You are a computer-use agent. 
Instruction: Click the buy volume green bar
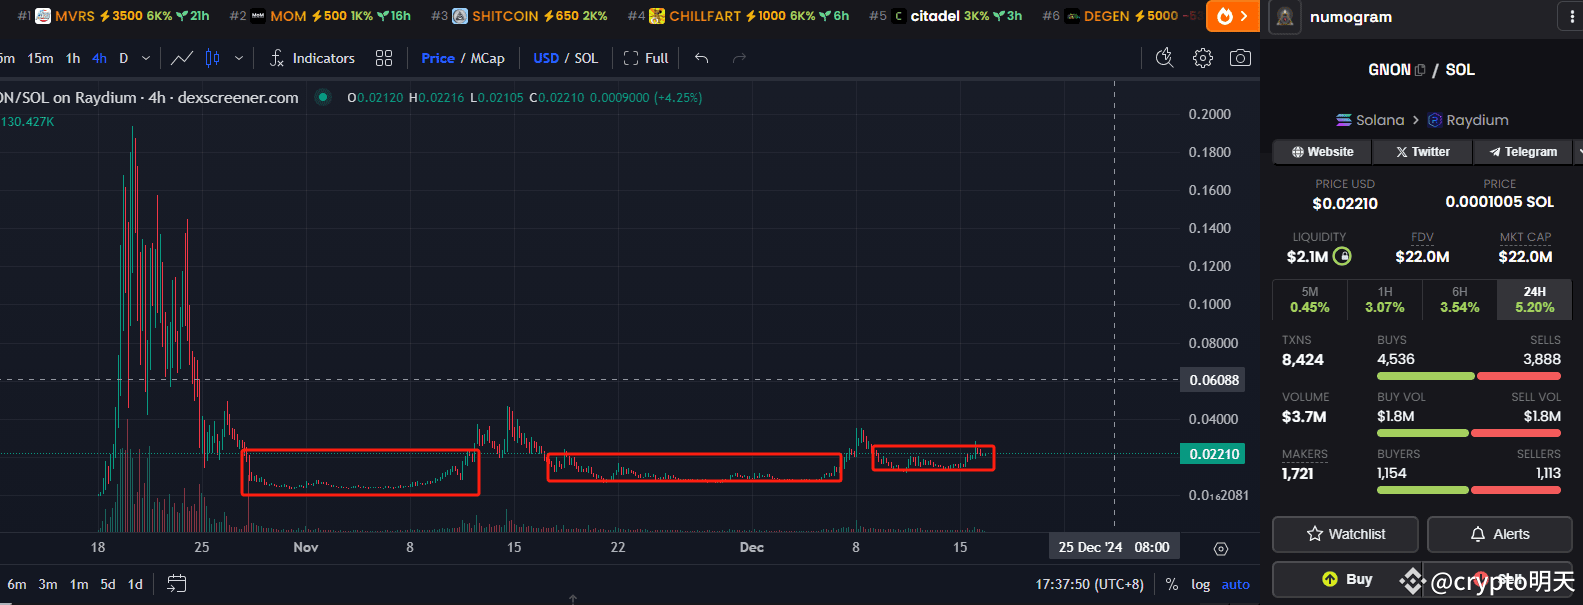1422,433
